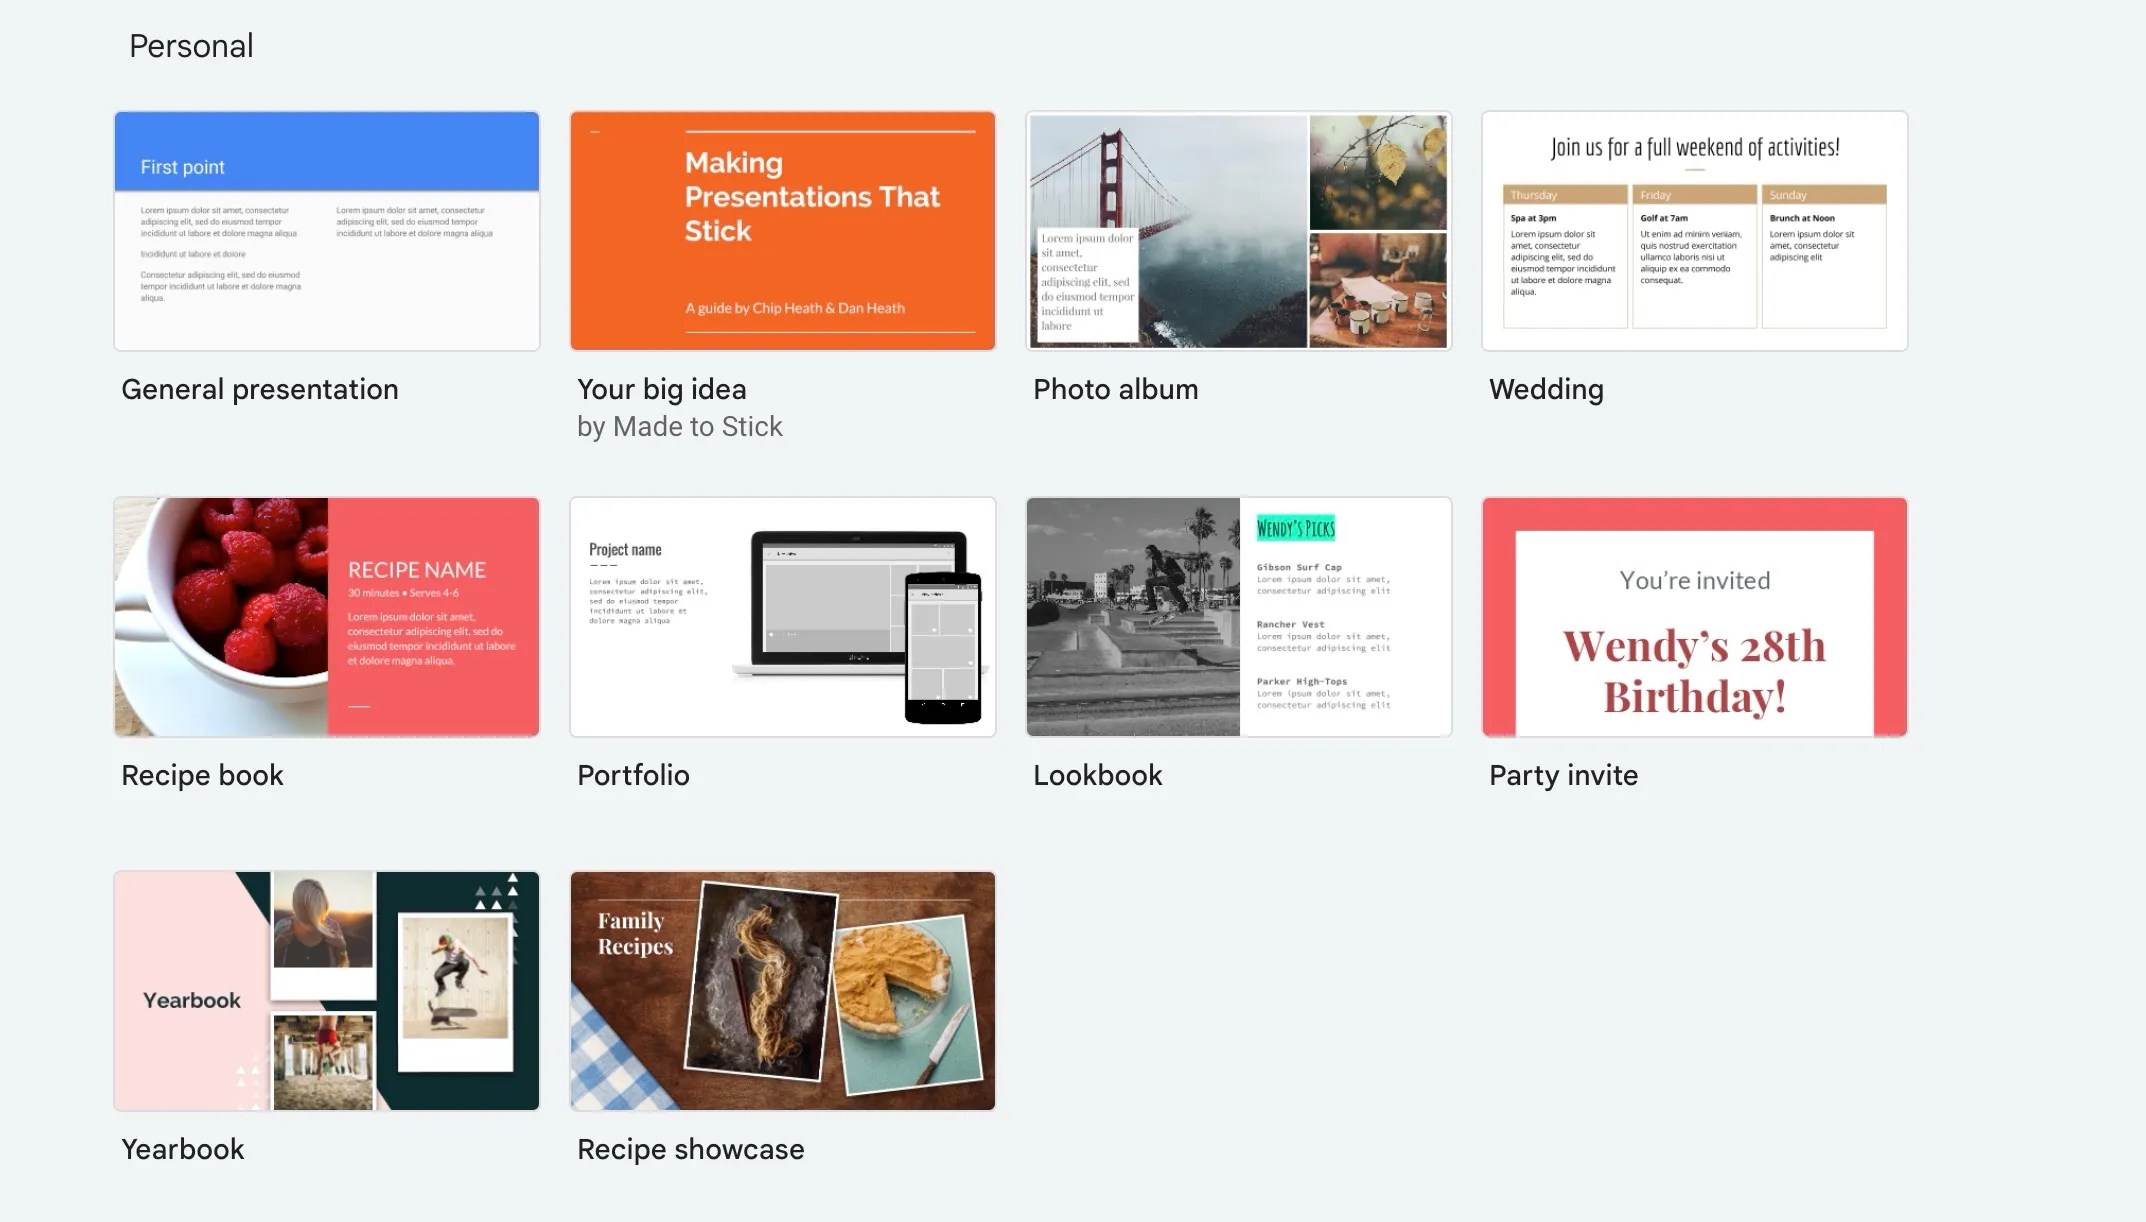The image size is (2146, 1222).
Task: Click the Wedding label text
Action: point(1546,389)
